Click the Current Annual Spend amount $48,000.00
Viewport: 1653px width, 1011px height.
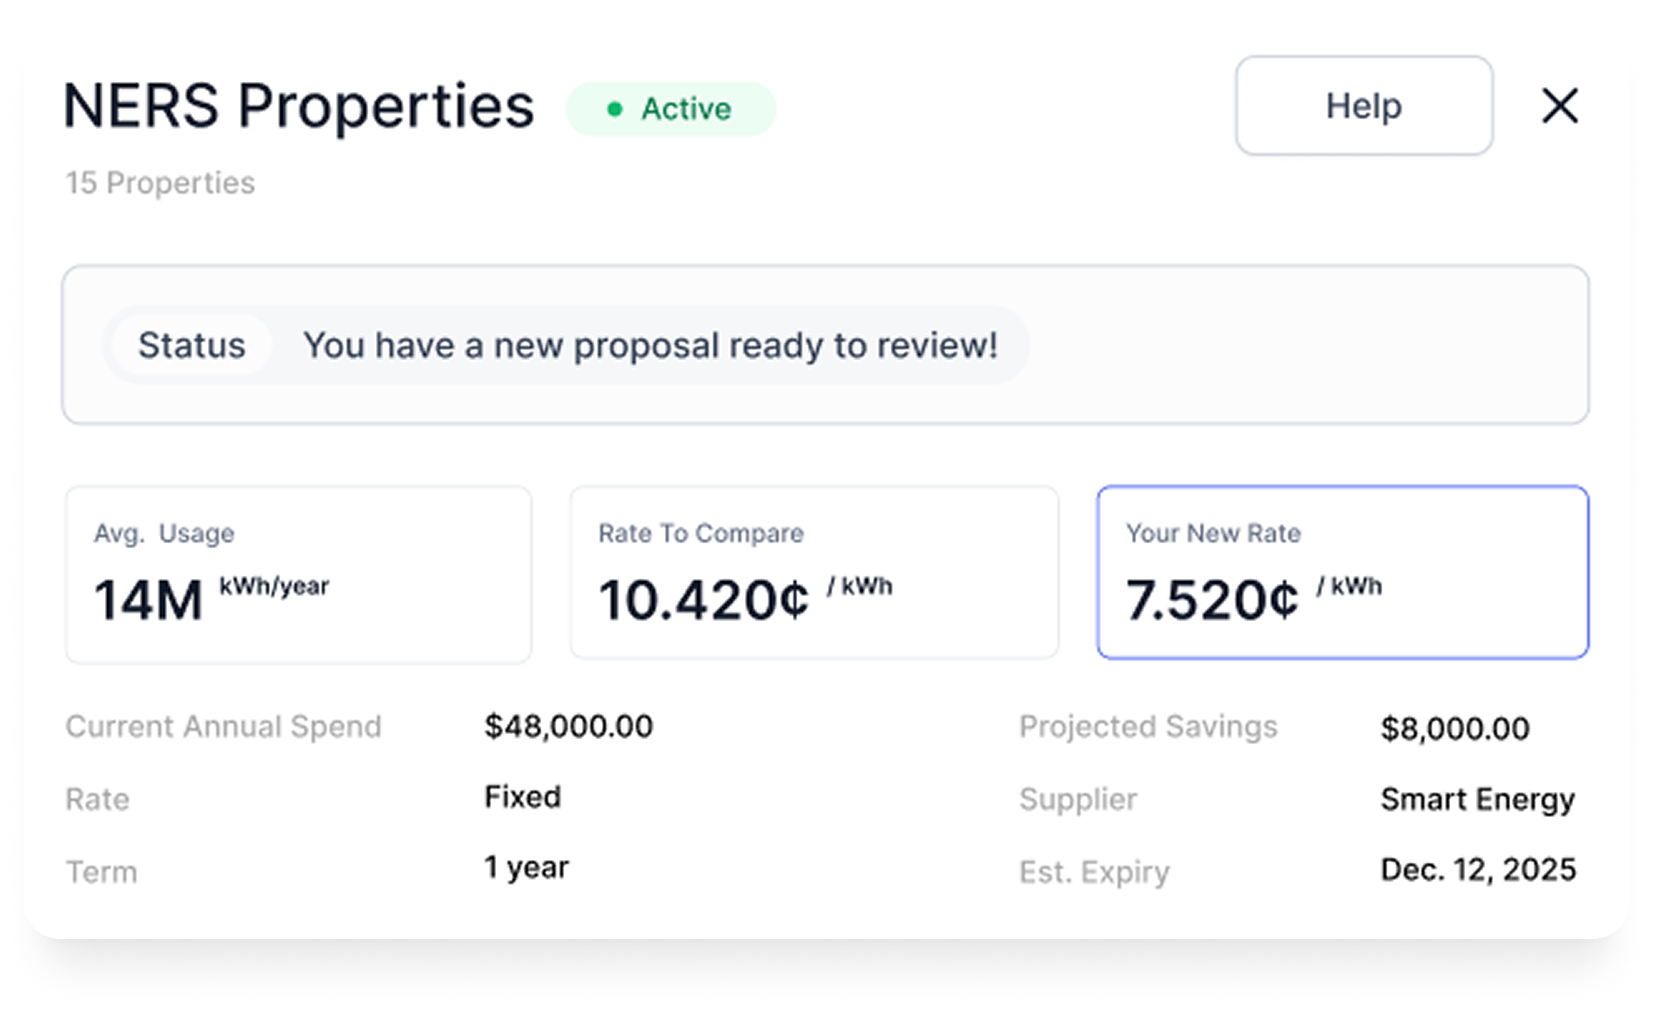[x=568, y=726]
